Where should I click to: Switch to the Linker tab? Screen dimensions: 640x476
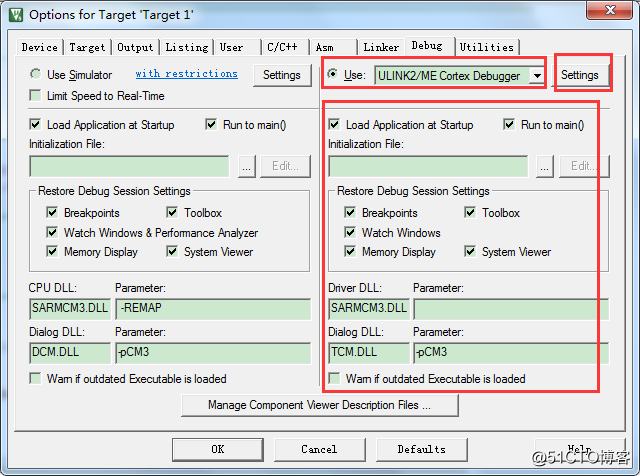(x=381, y=47)
